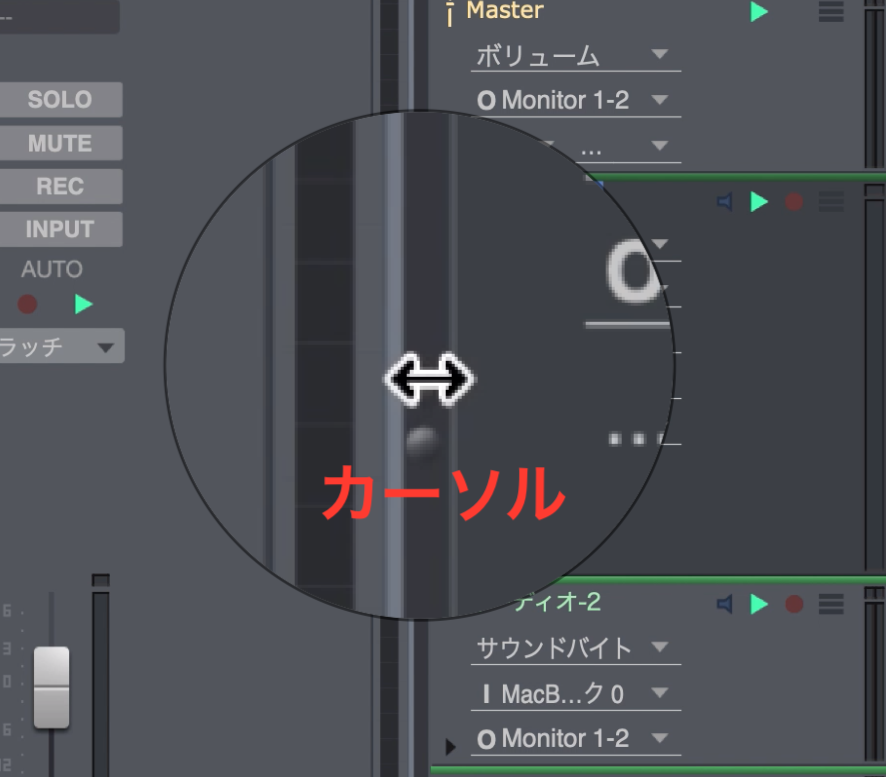Screen dimensions: 886x777
Task: Open the MacB...ク 0 input menu
Action: point(575,694)
